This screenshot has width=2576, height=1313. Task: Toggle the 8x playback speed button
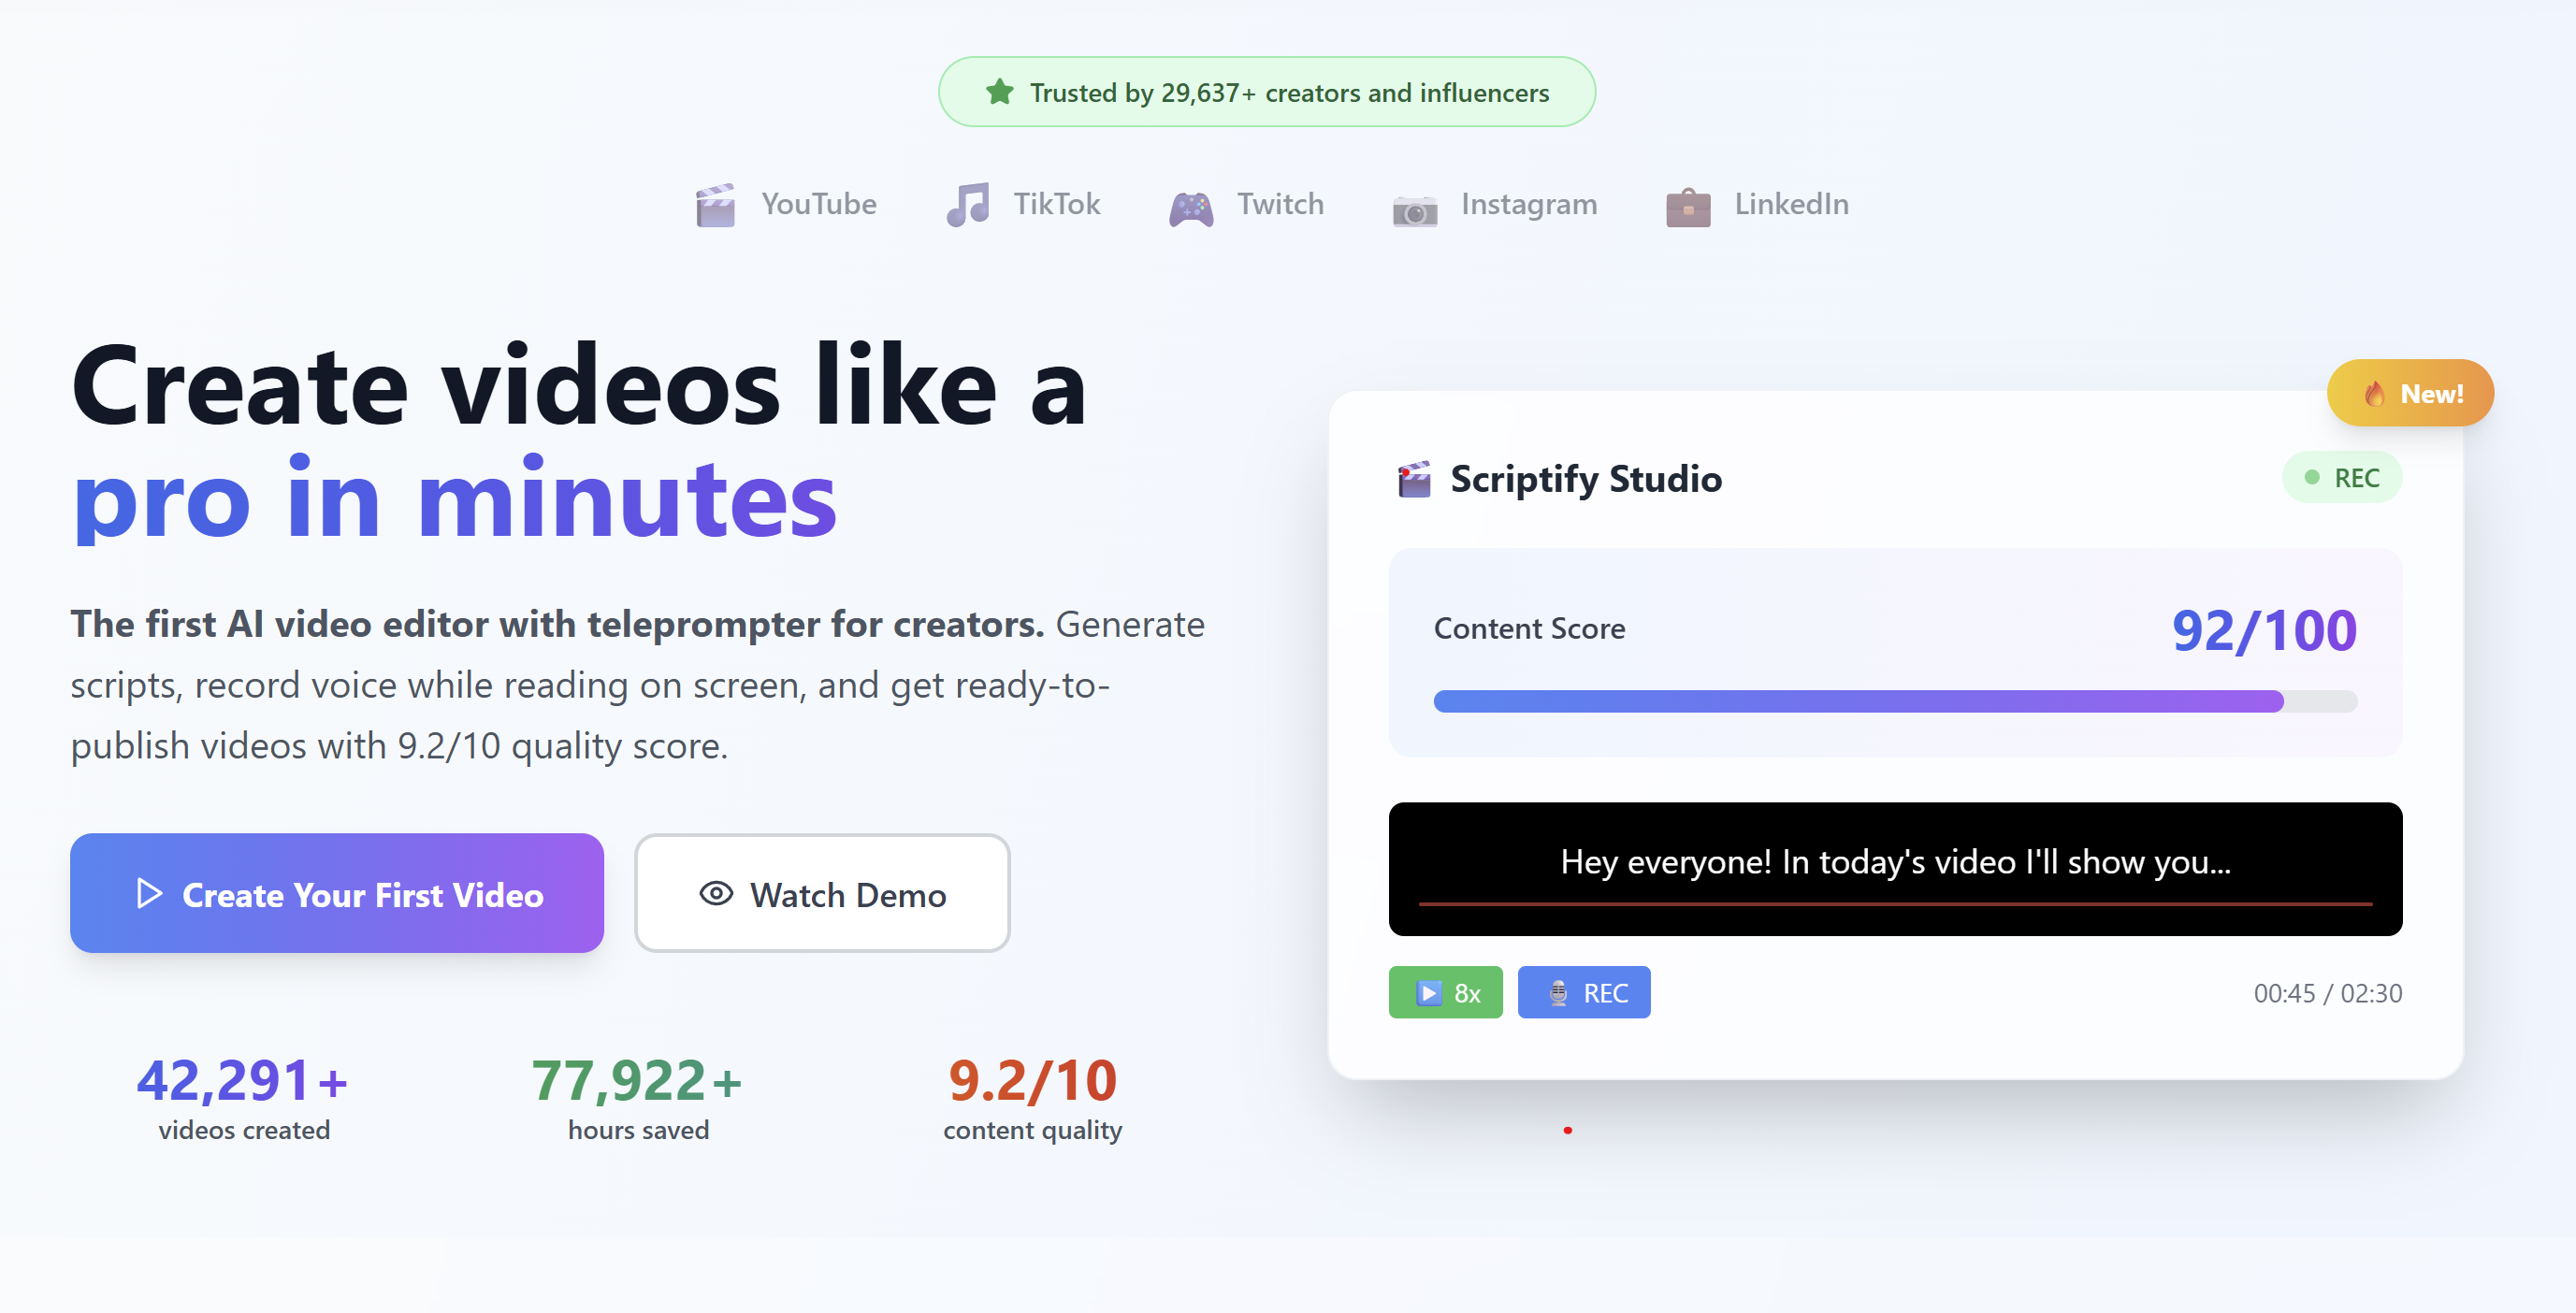point(1445,992)
